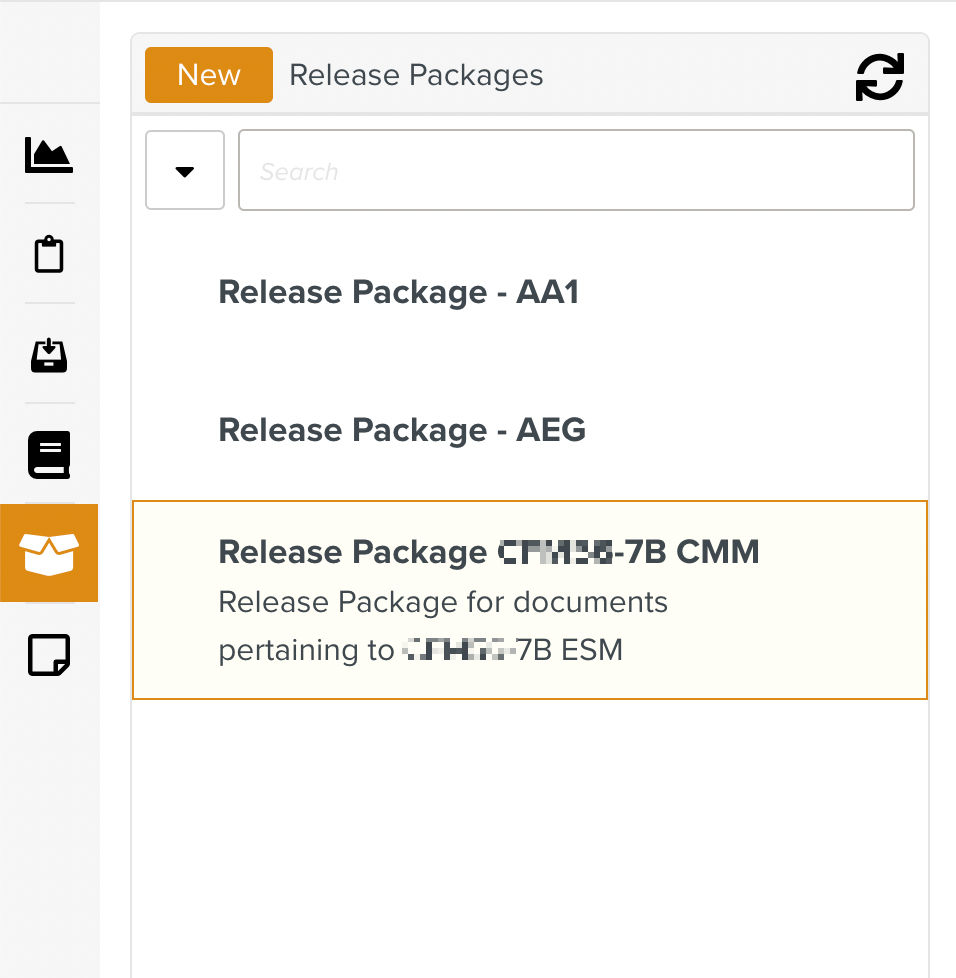Screen dimensions: 956x978
Task: Expand the dropdown caret beside search
Action: point(185,171)
